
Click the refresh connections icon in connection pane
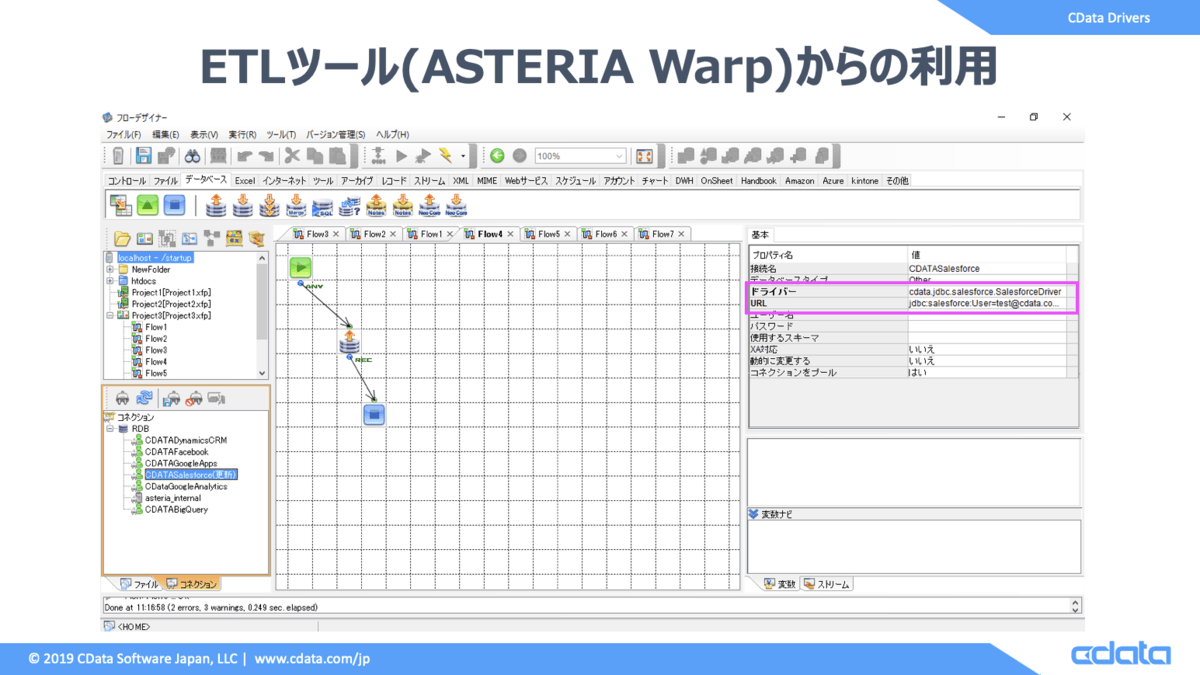145,397
